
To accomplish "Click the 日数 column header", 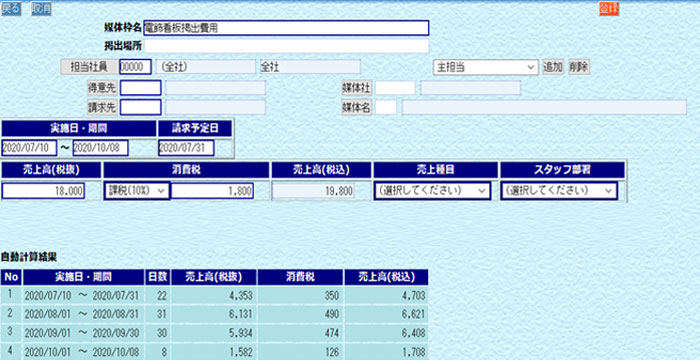I will 158,277.
